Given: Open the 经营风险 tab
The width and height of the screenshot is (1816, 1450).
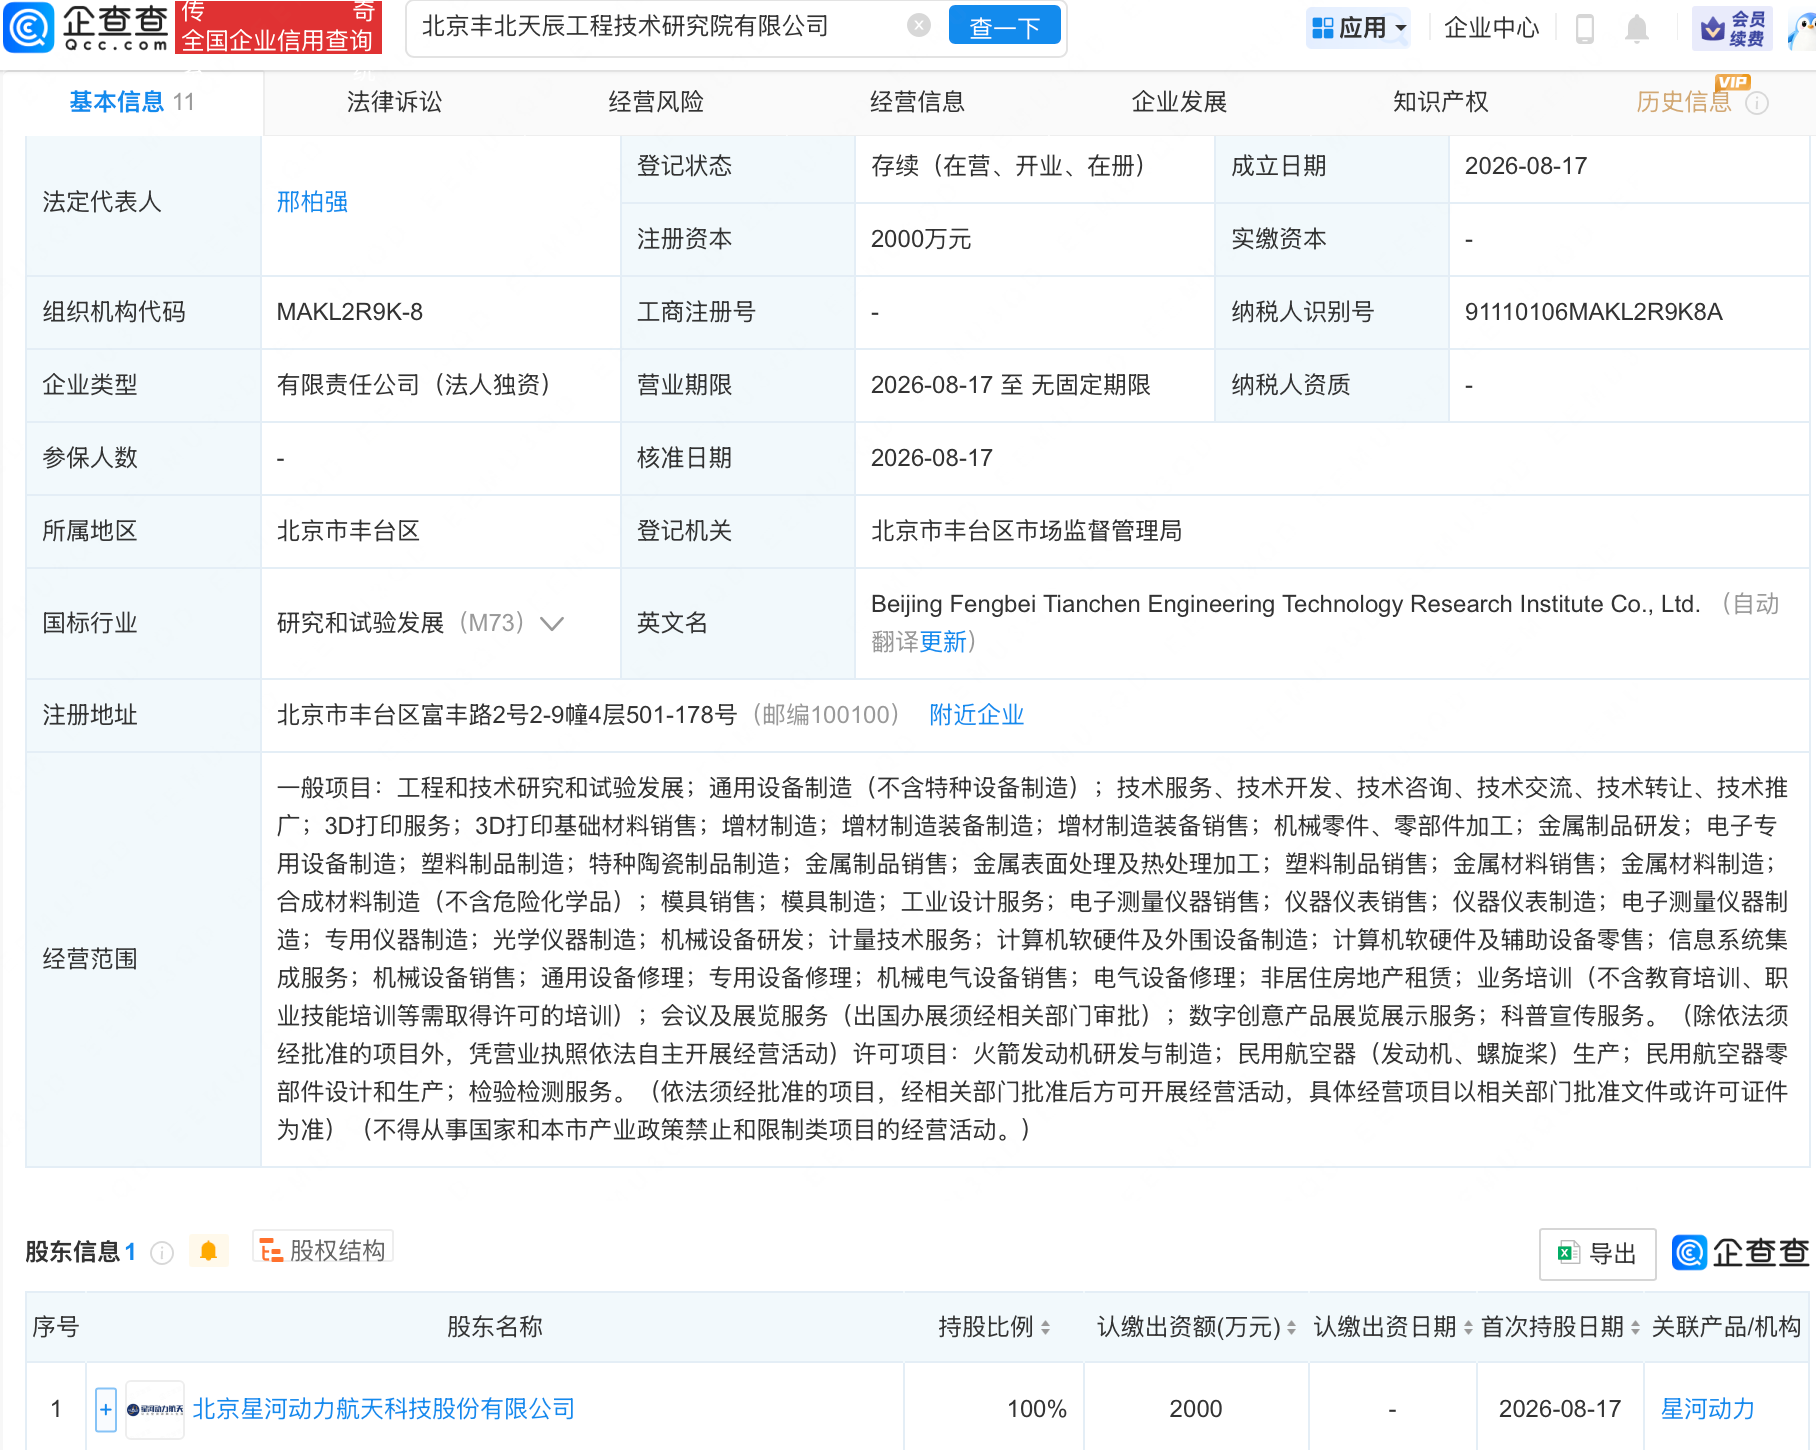Looking at the screenshot, I should 656,102.
